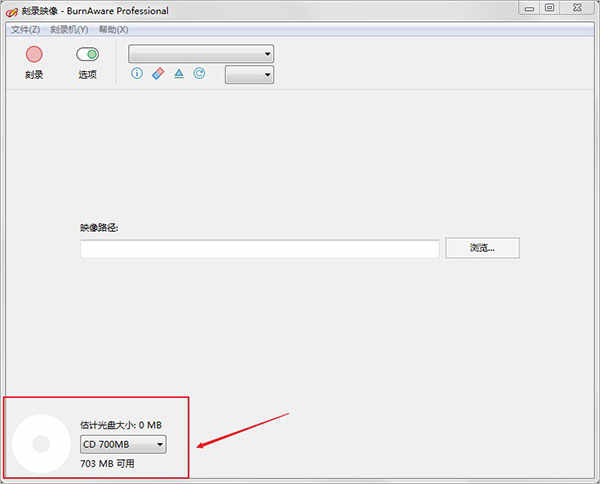Click the BurnAware app icon in title bar
Viewport: 600px width, 484px height.
(12, 11)
